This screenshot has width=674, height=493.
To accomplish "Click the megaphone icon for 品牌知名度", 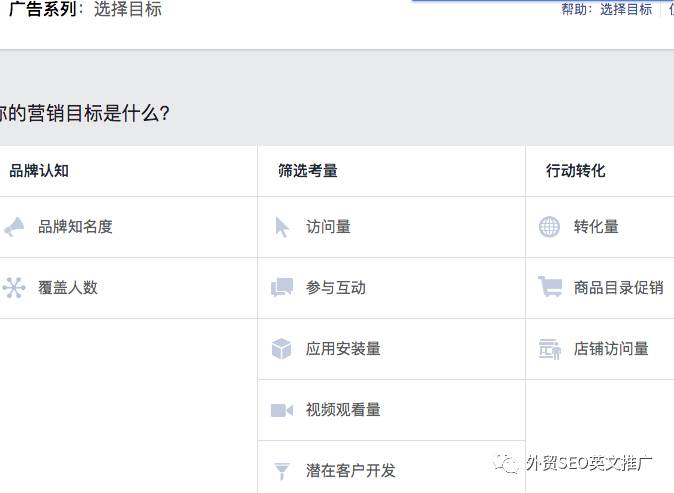I will click(x=14, y=227).
